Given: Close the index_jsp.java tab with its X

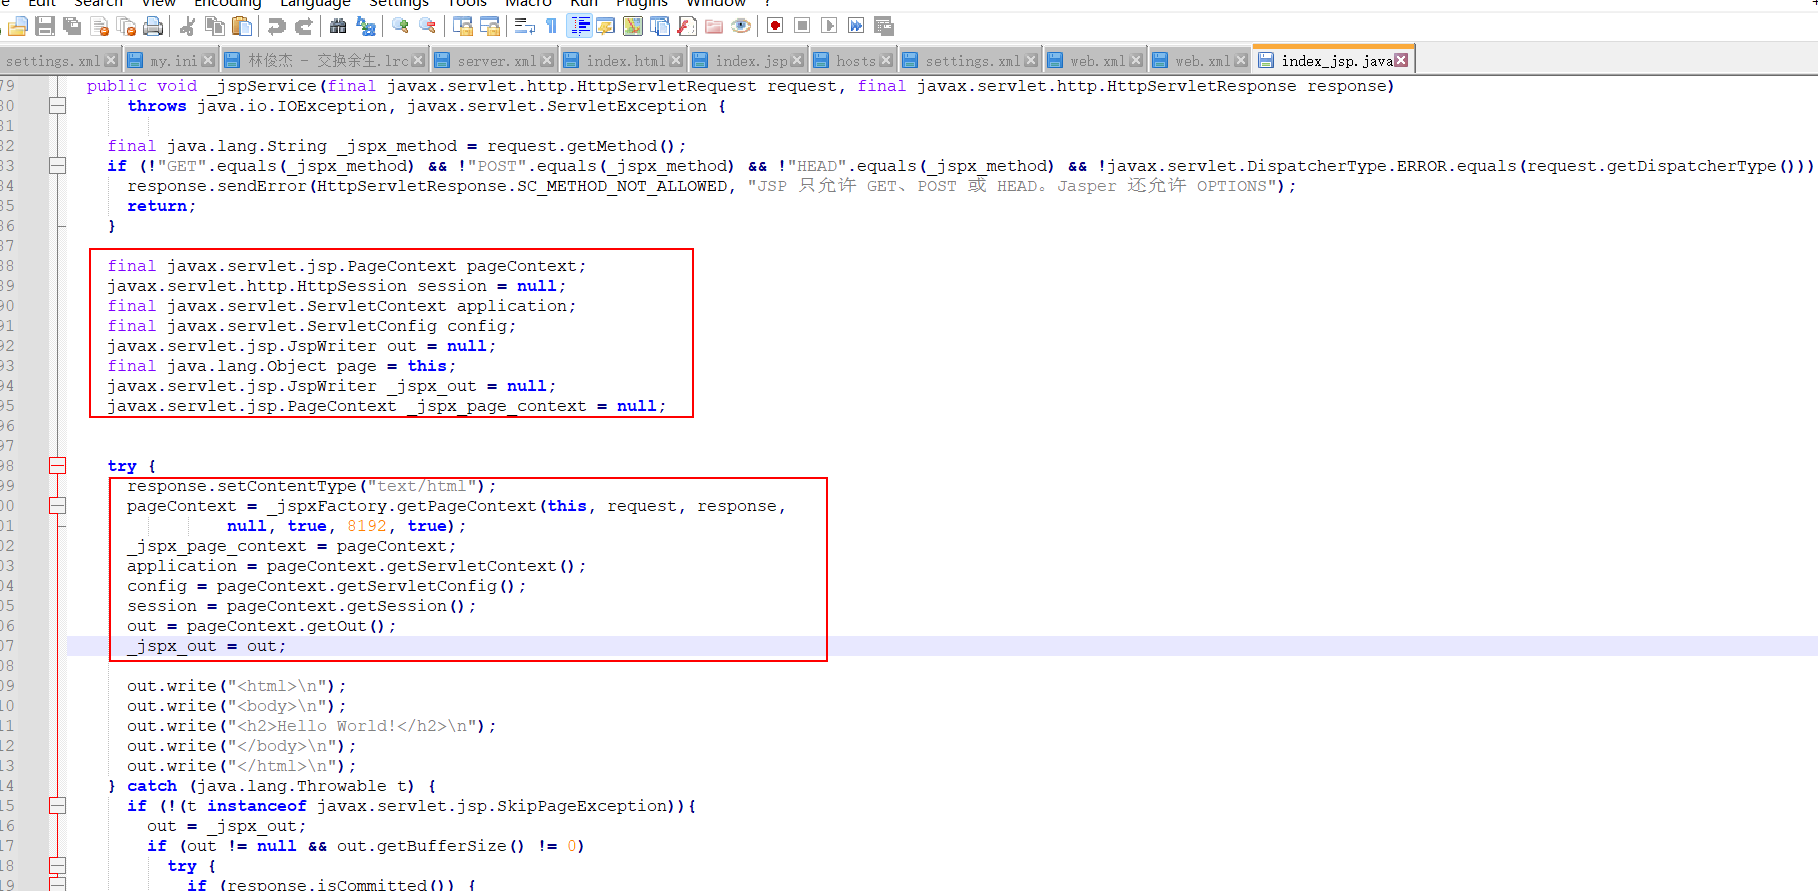Looking at the screenshot, I should [1401, 61].
